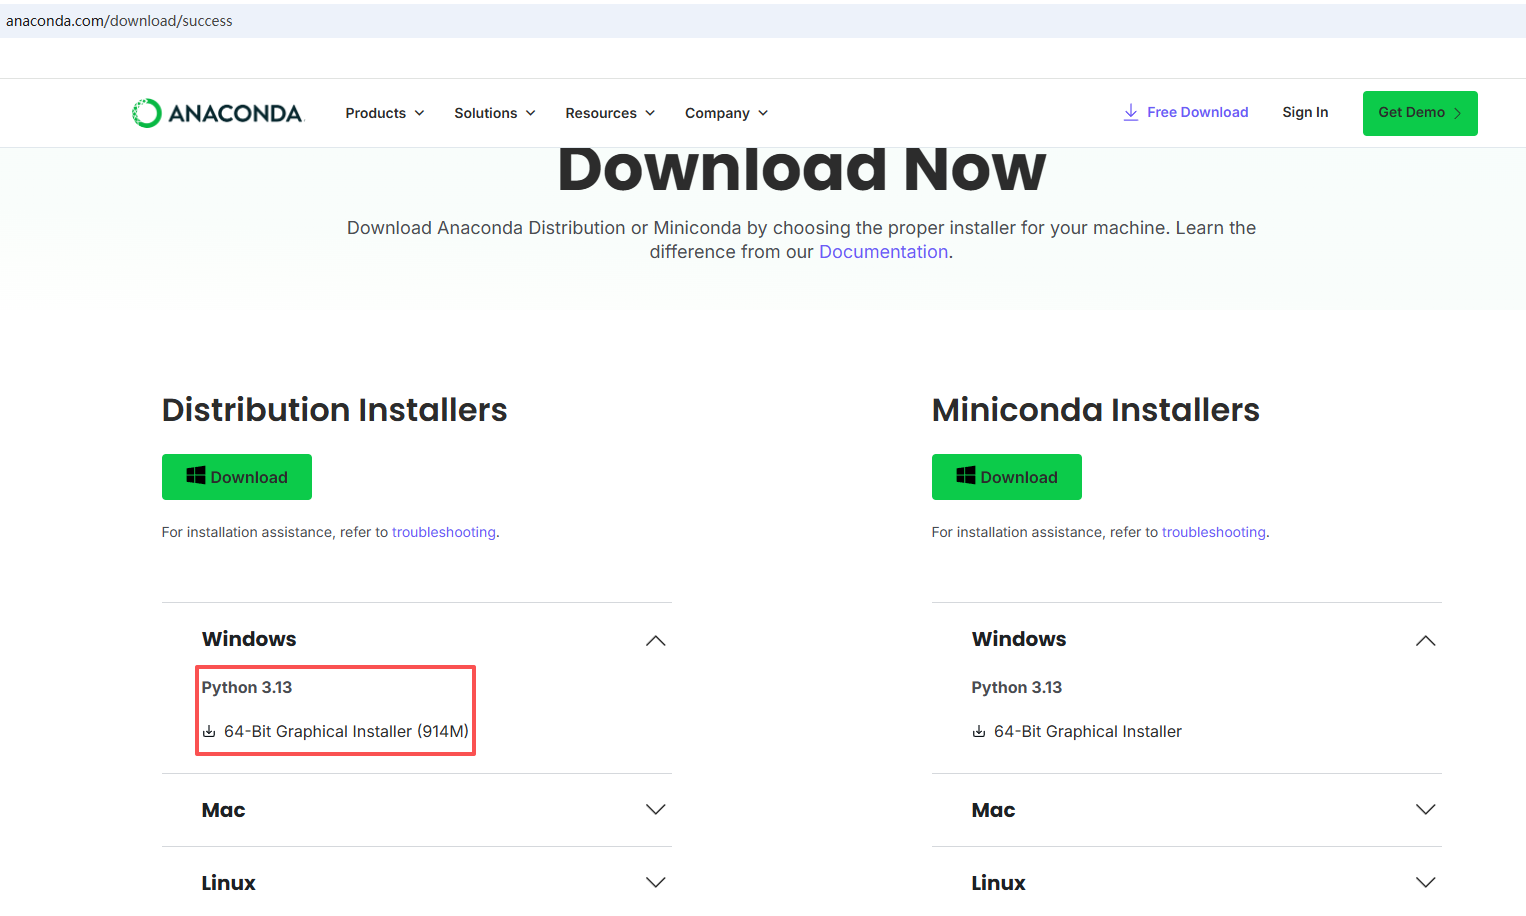Screen dimensions: 1526x916
Task: Open troubleshooting link under Miniconda Installers
Action: [x=1214, y=532]
